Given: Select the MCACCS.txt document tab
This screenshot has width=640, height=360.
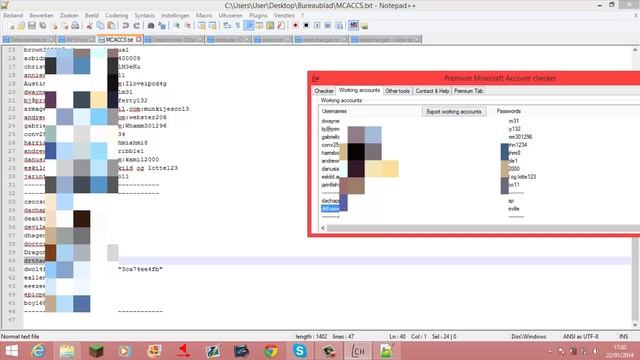Looking at the screenshot, I should pyautogui.click(x=119, y=40).
